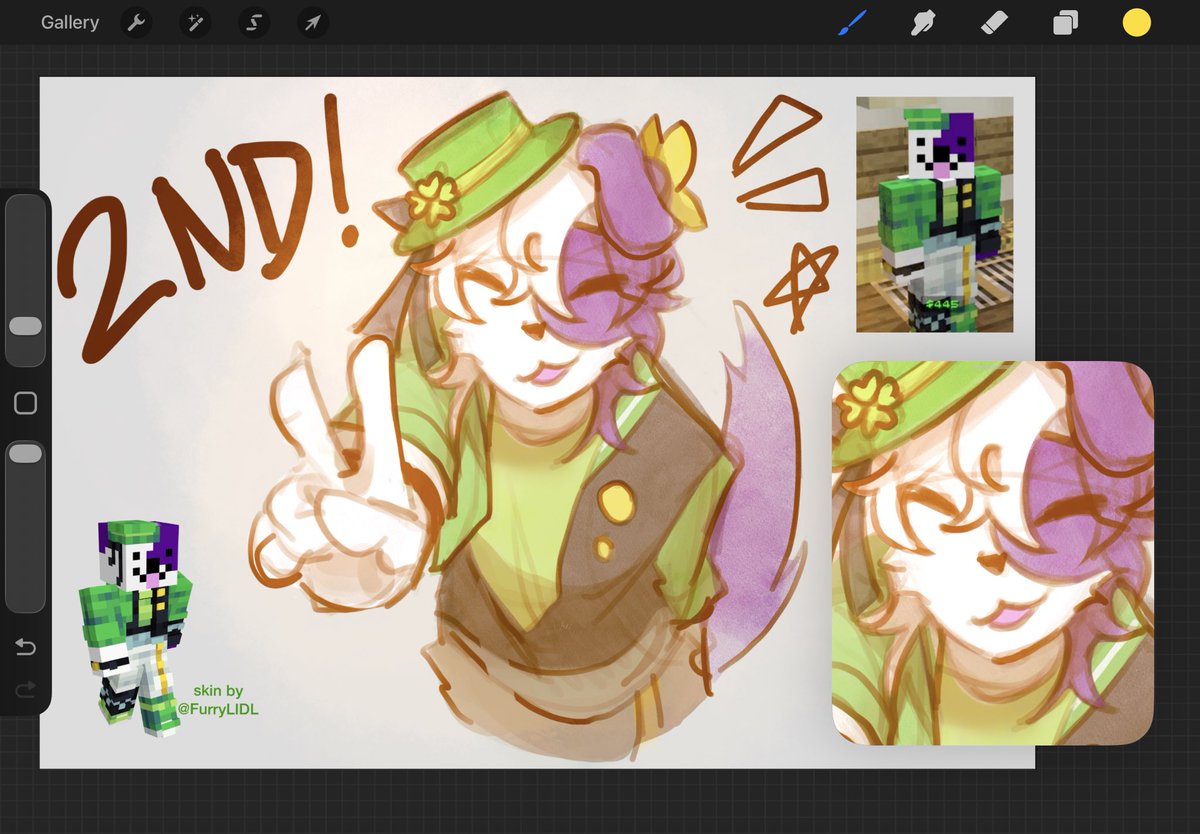
Task: Activate the Transform arrow tool
Action: point(313,23)
